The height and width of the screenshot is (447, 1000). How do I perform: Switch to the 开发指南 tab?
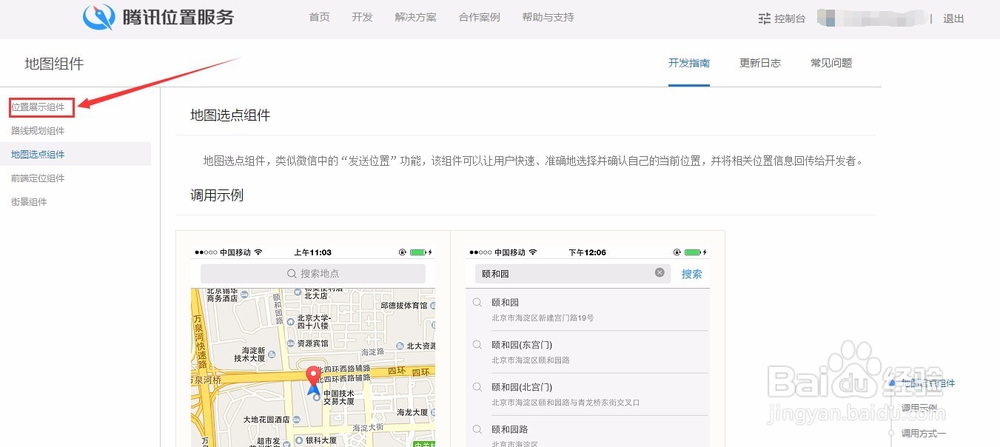point(689,63)
